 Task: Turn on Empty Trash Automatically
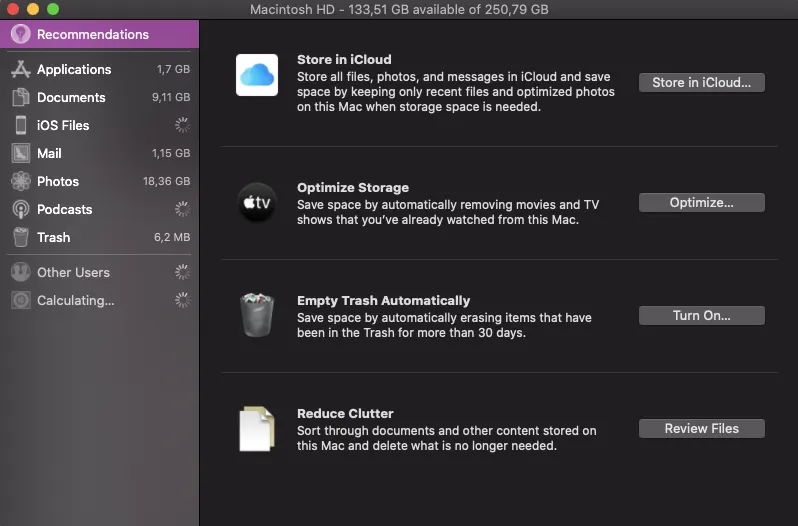tap(701, 315)
